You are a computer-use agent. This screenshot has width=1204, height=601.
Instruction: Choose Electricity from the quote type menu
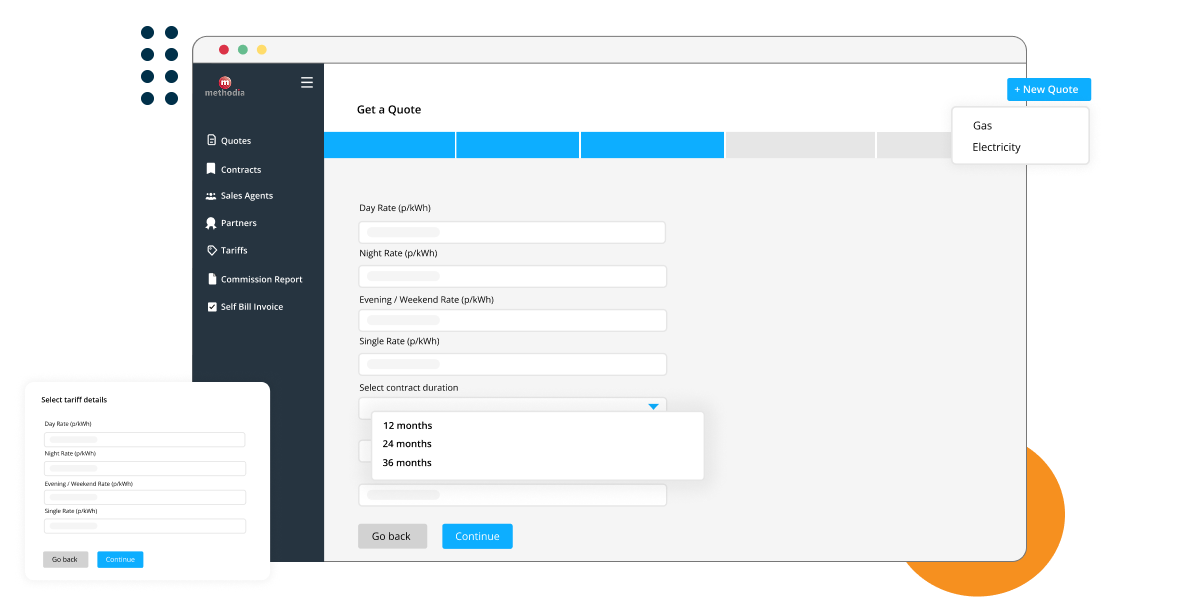pos(996,147)
